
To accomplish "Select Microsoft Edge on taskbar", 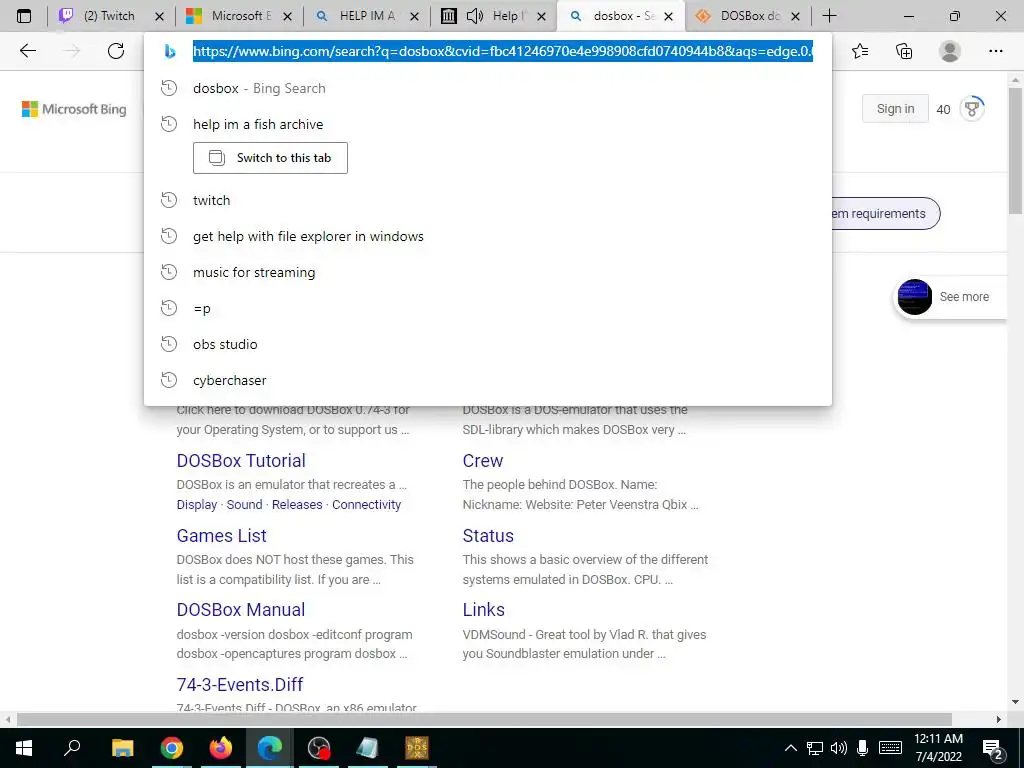I will pyautogui.click(x=270, y=747).
